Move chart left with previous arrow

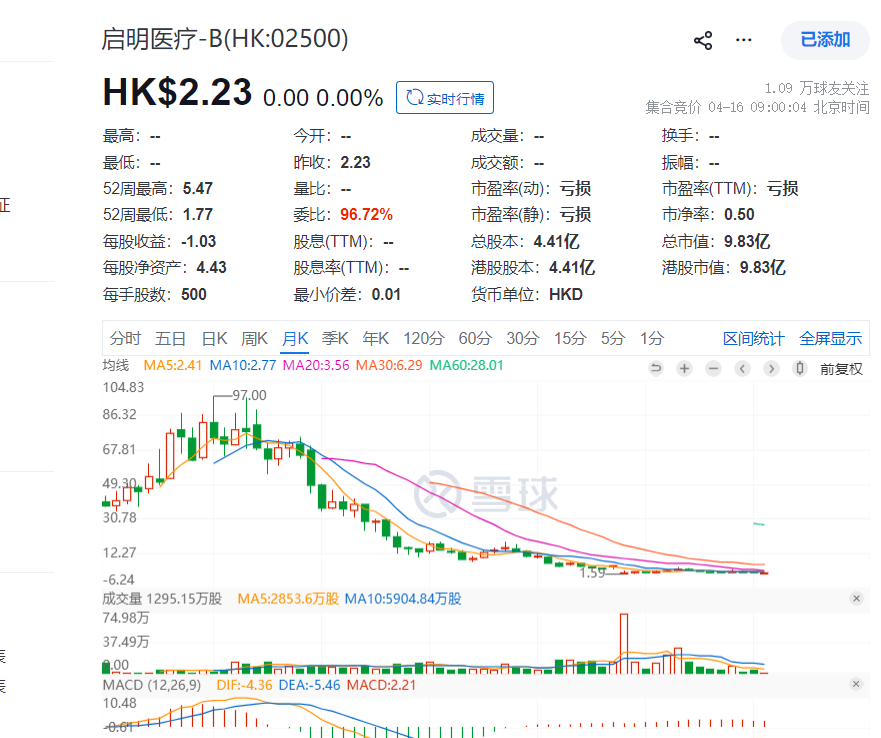pos(742,368)
